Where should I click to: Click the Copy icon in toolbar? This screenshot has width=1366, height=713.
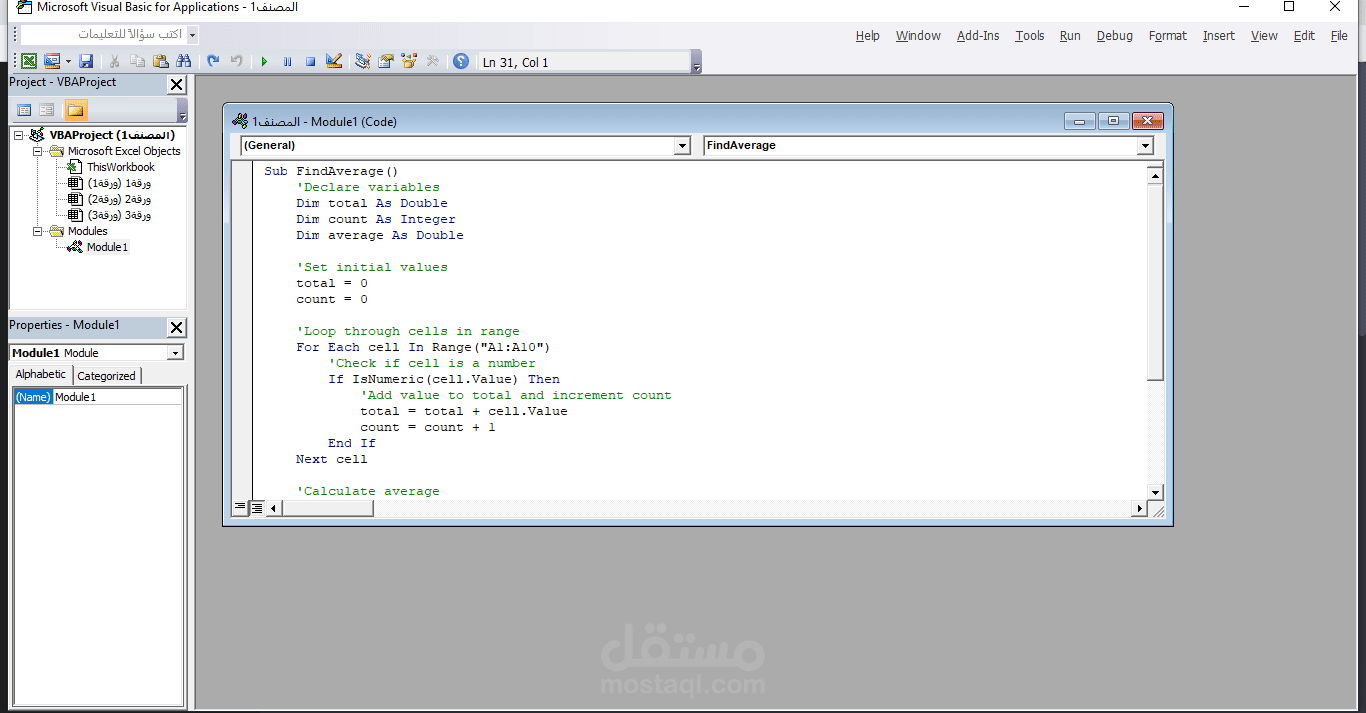pos(137,61)
